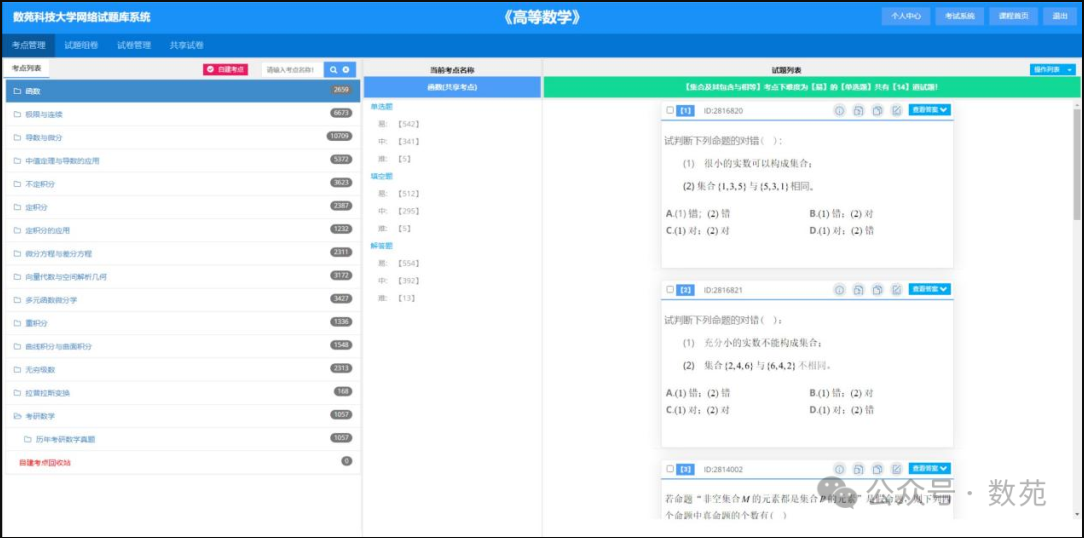Open info icon for question ID:2814002
Screen dimensions: 1084x538
click(839, 469)
